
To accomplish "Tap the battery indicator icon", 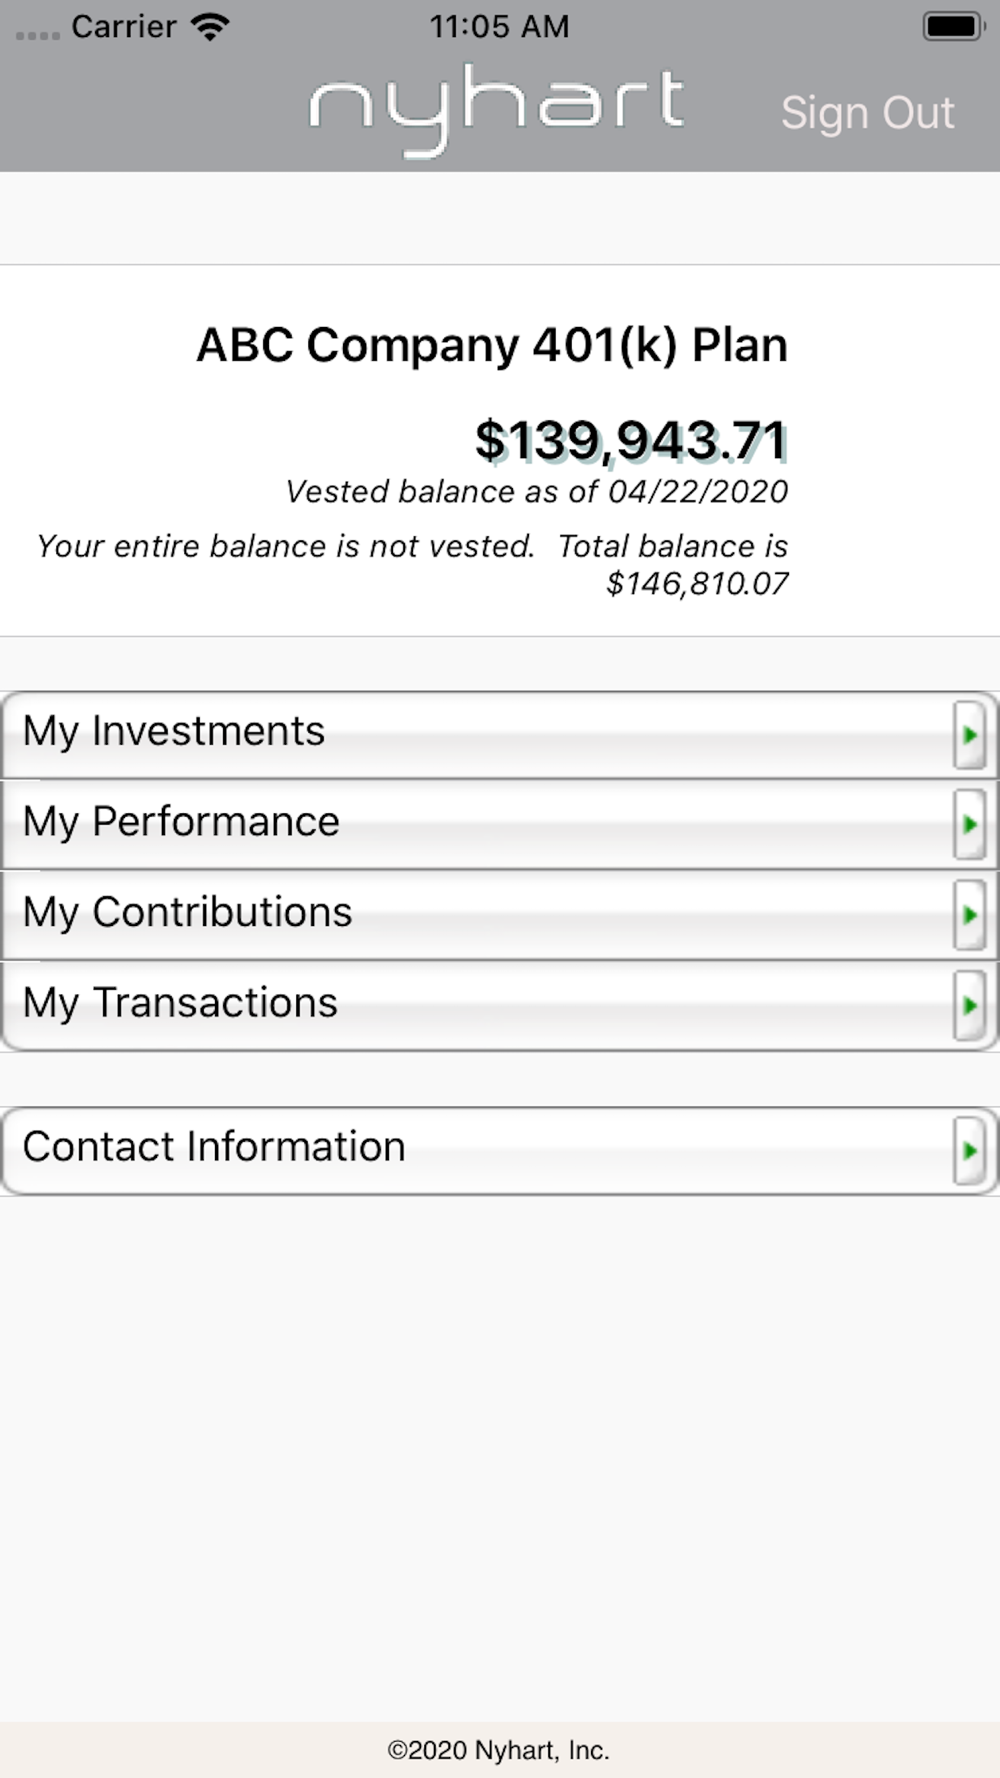I will click(x=953, y=26).
